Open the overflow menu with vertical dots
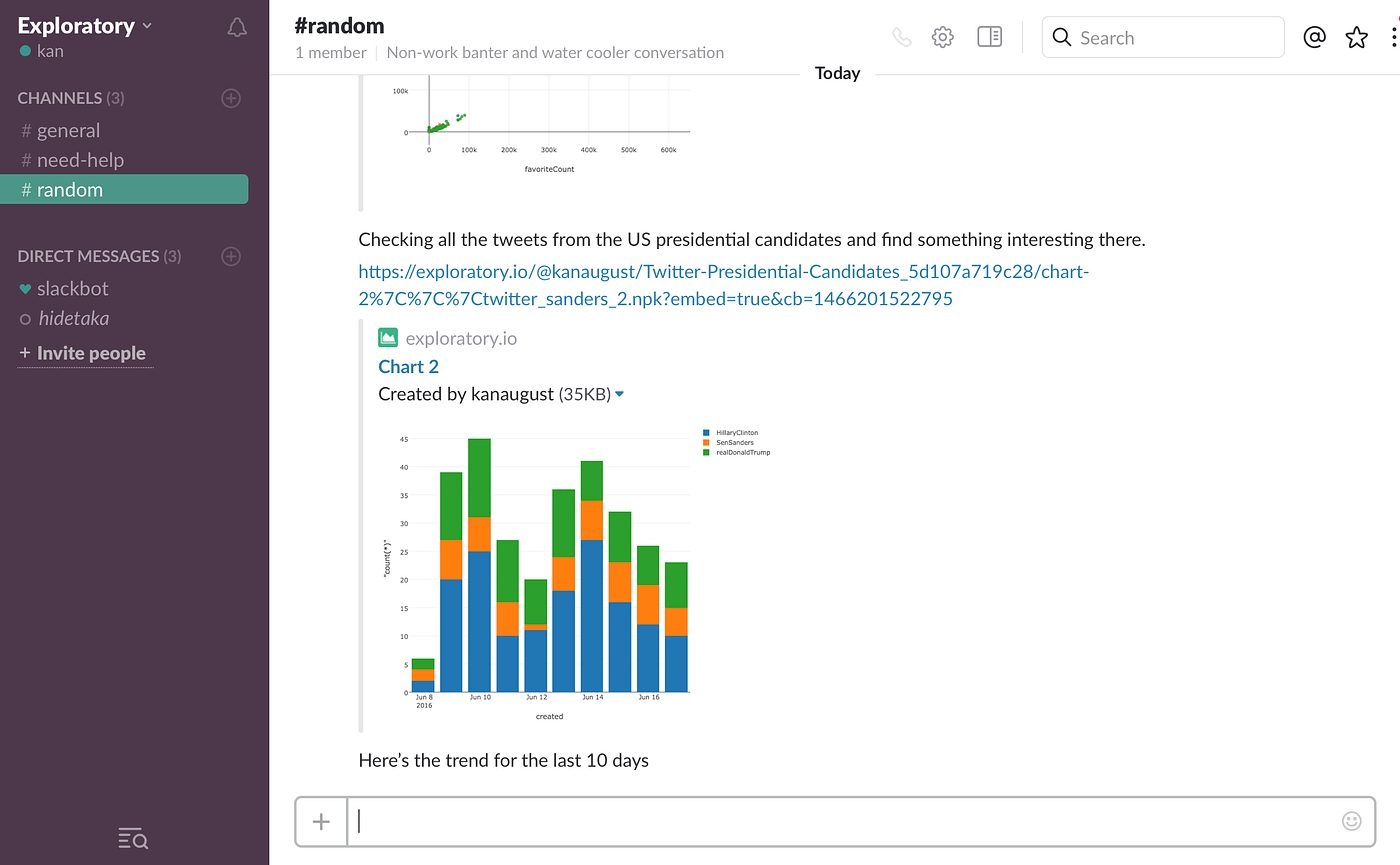Image resolution: width=1400 pixels, height=865 pixels. click(x=1394, y=36)
